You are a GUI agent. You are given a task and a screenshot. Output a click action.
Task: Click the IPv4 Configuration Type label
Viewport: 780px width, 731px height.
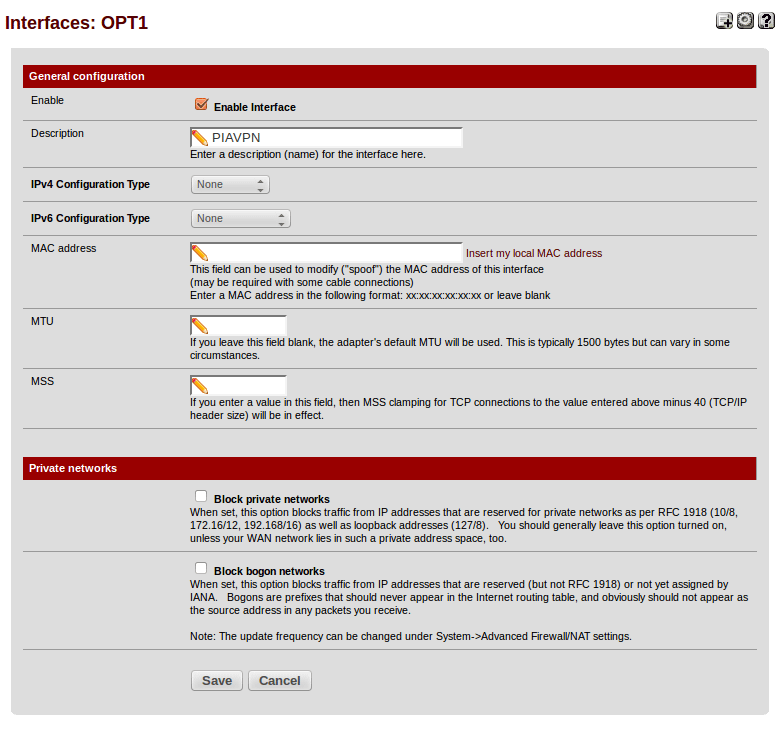[90, 184]
